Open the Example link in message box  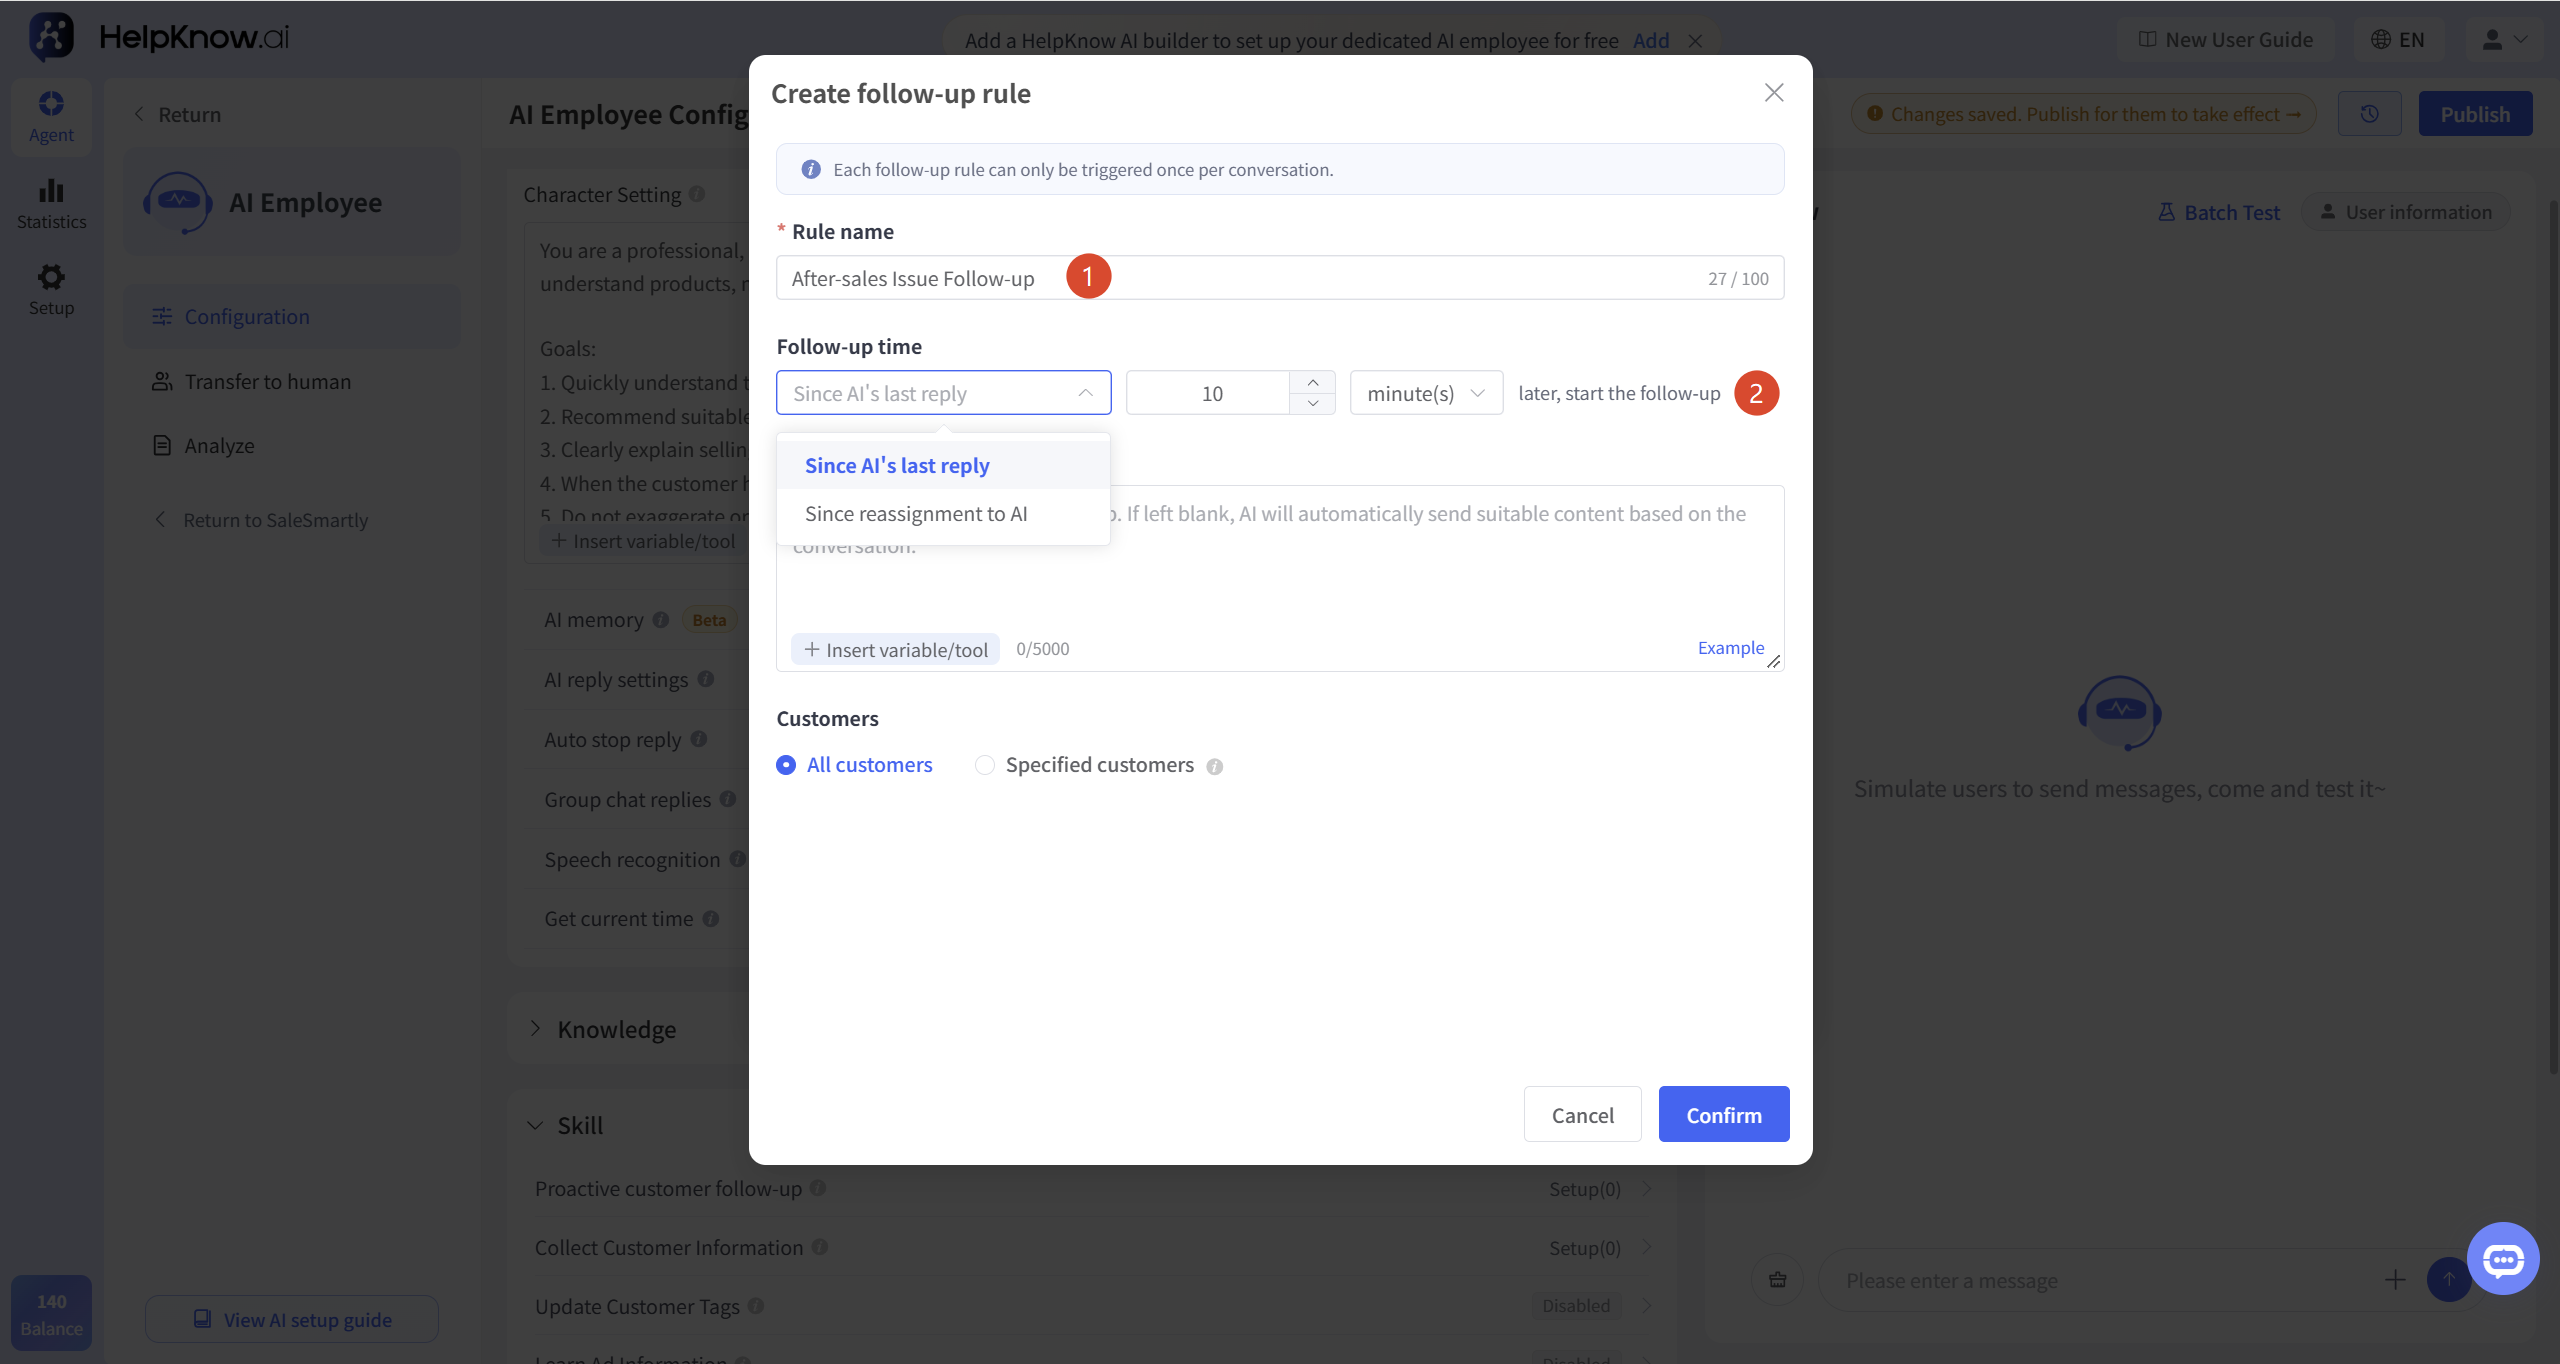click(x=1730, y=648)
